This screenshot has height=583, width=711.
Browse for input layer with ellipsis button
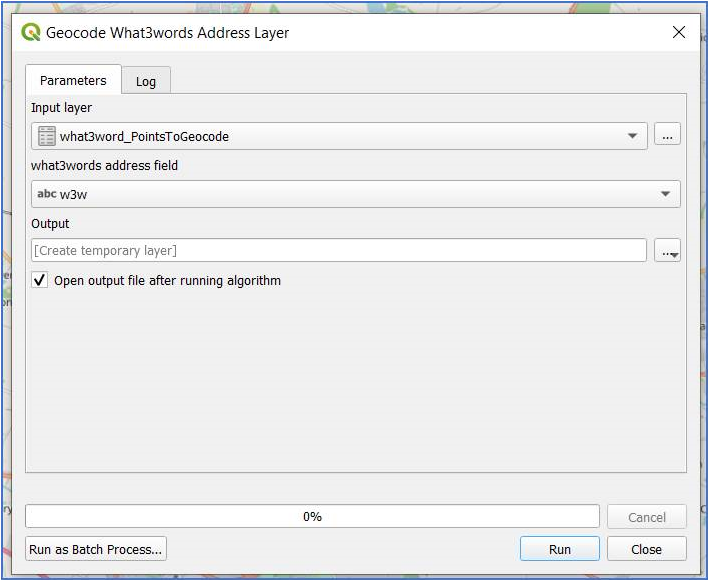667,134
